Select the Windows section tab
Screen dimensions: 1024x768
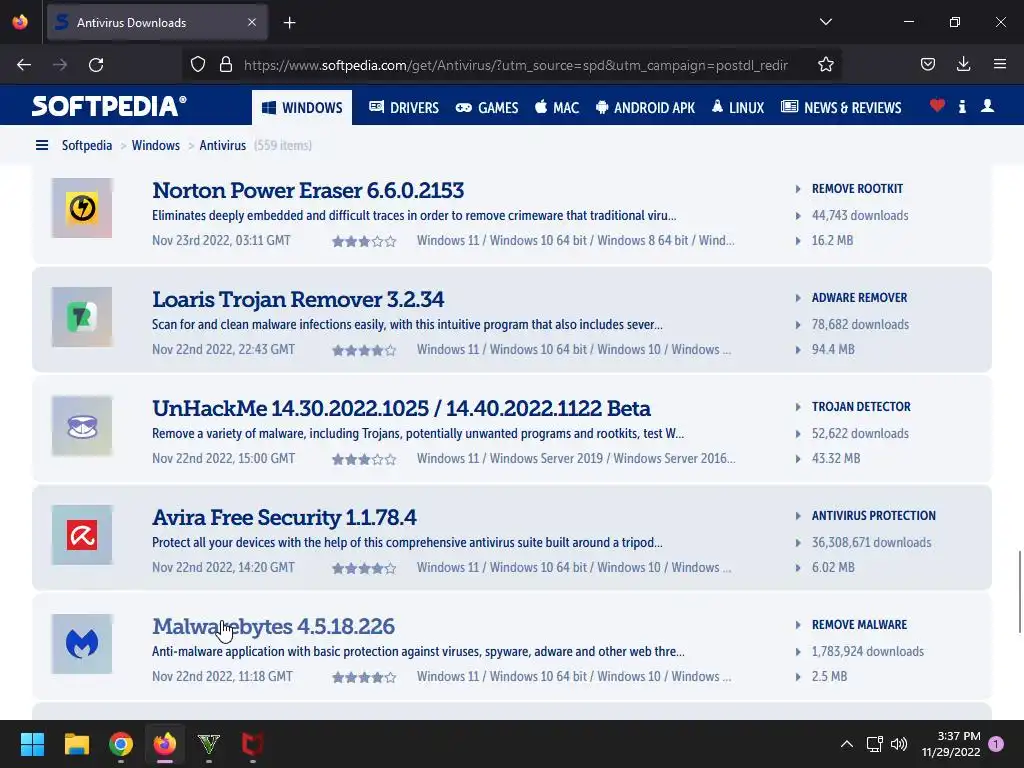point(302,108)
